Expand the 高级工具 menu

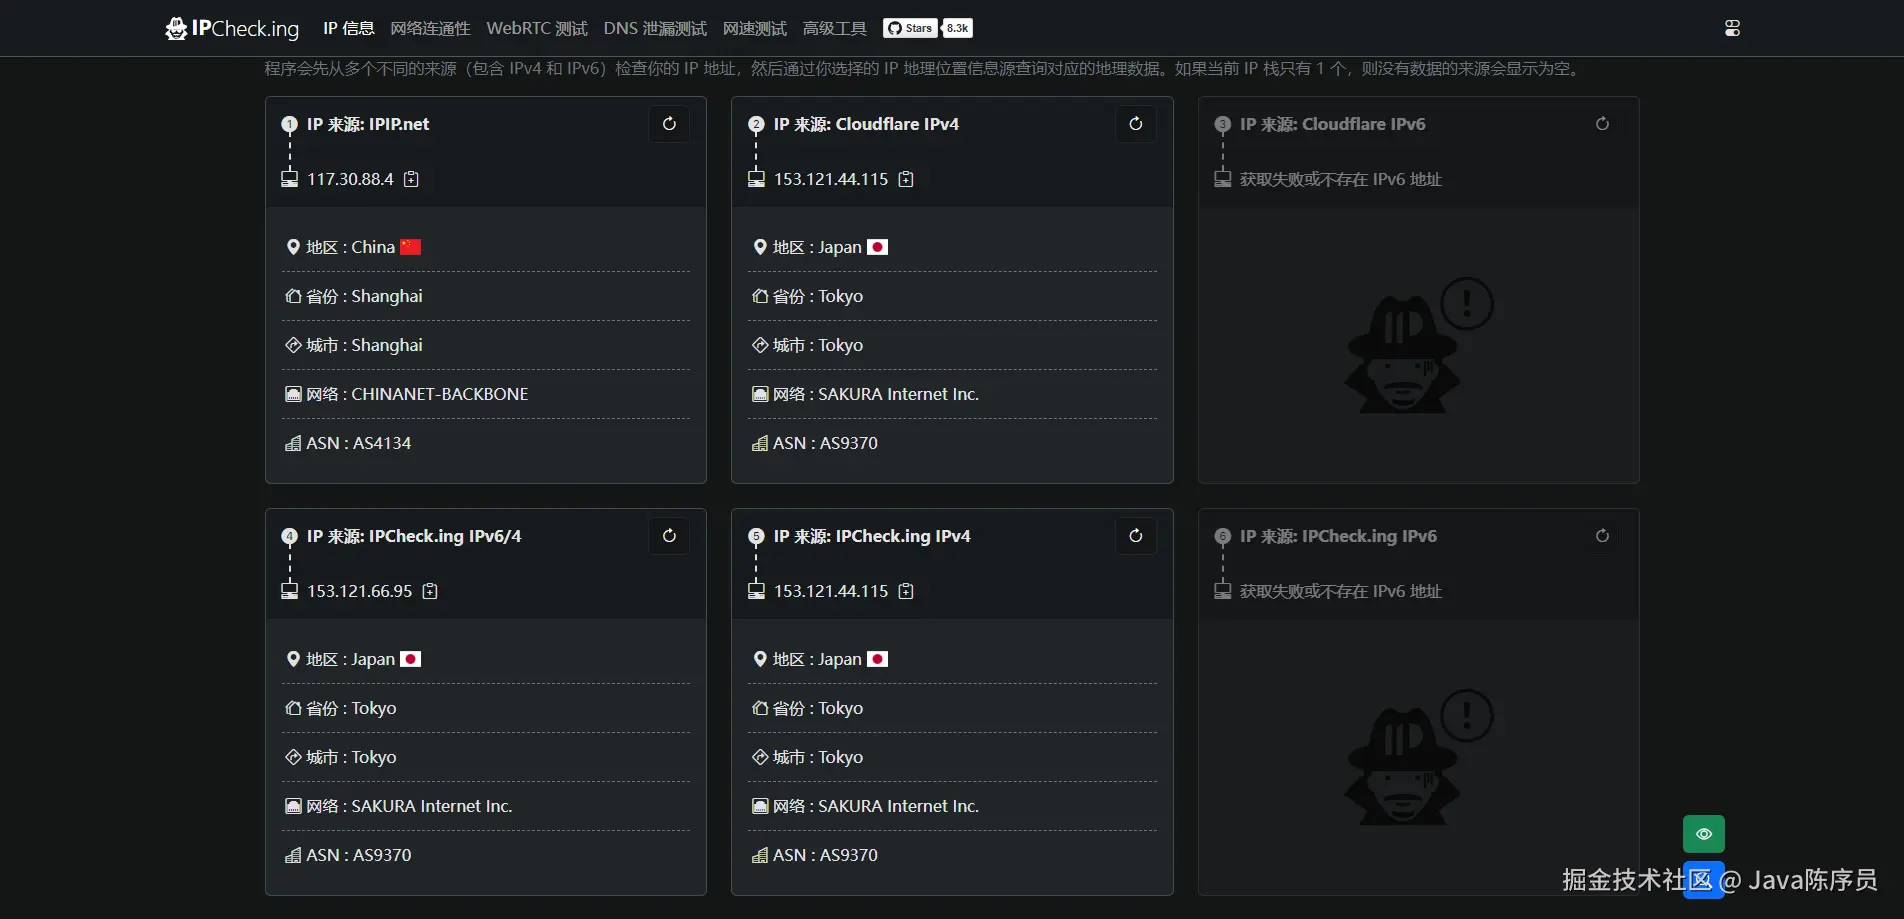click(x=835, y=28)
